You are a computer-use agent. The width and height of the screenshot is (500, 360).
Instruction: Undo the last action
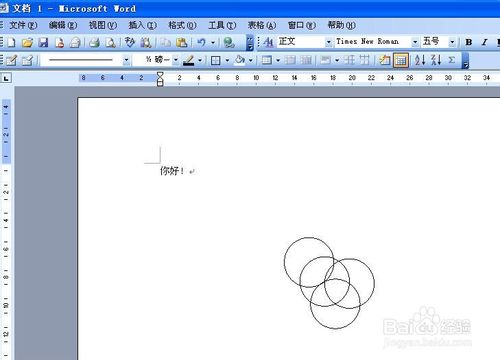click(201, 42)
